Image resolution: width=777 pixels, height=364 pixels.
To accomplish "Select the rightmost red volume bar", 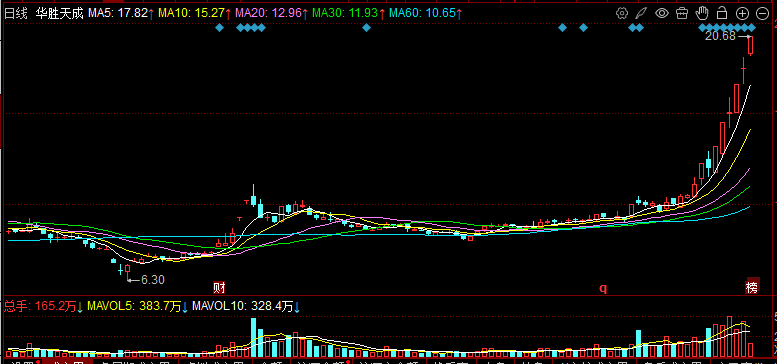I will coord(751,350).
